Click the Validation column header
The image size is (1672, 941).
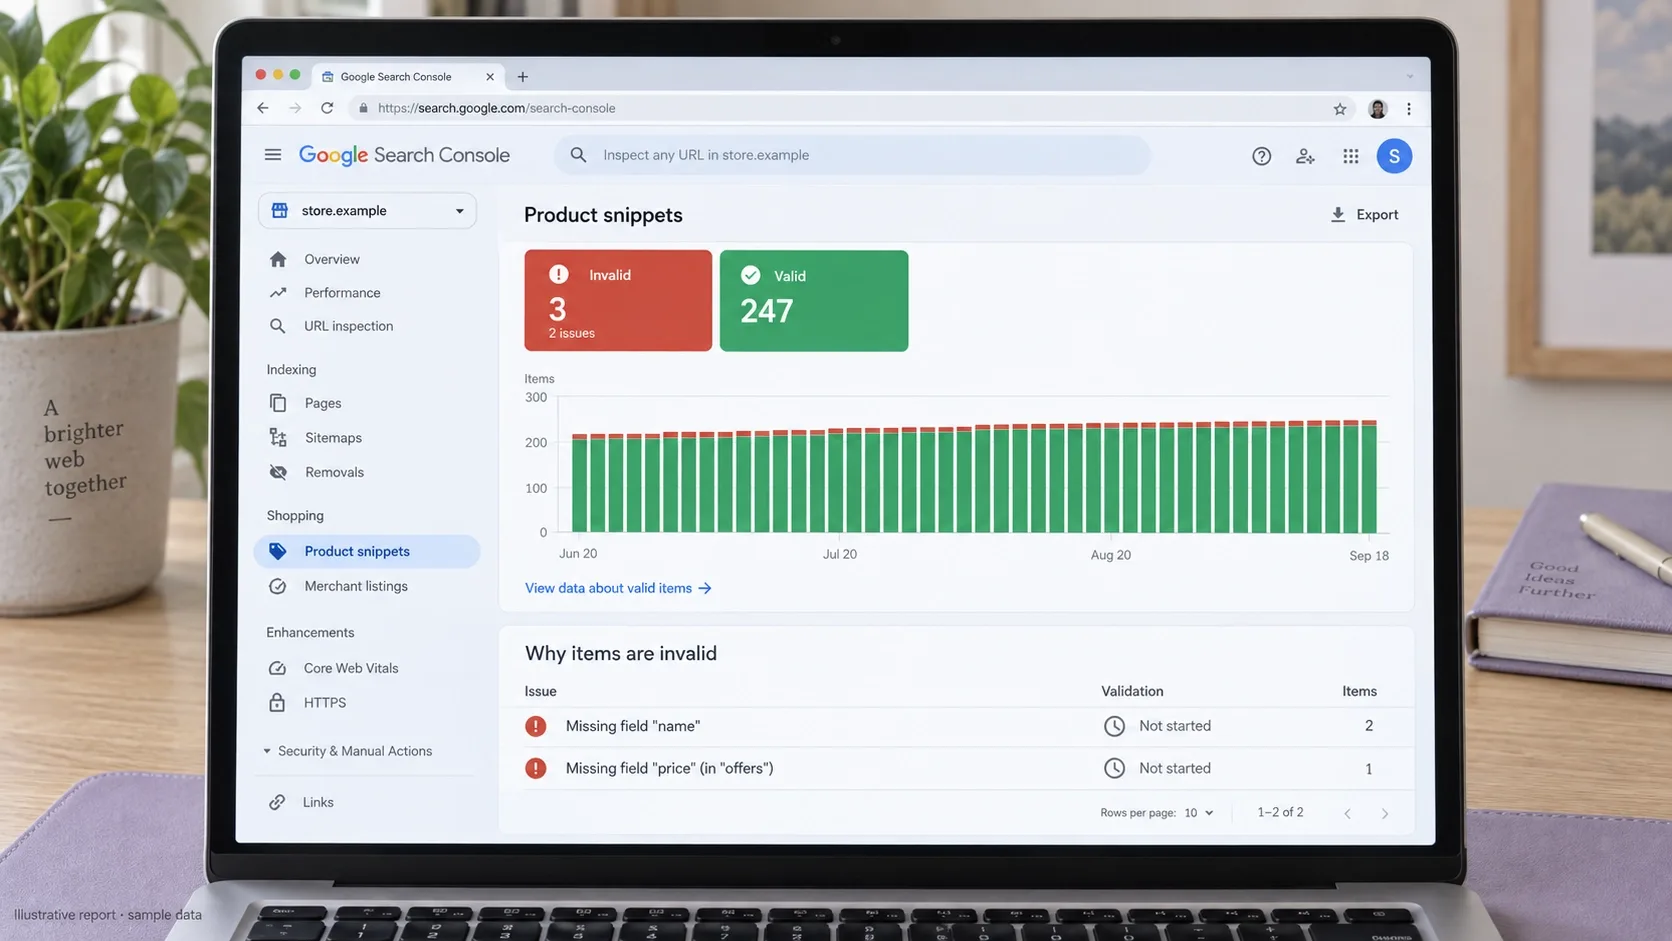[x=1132, y=691]
